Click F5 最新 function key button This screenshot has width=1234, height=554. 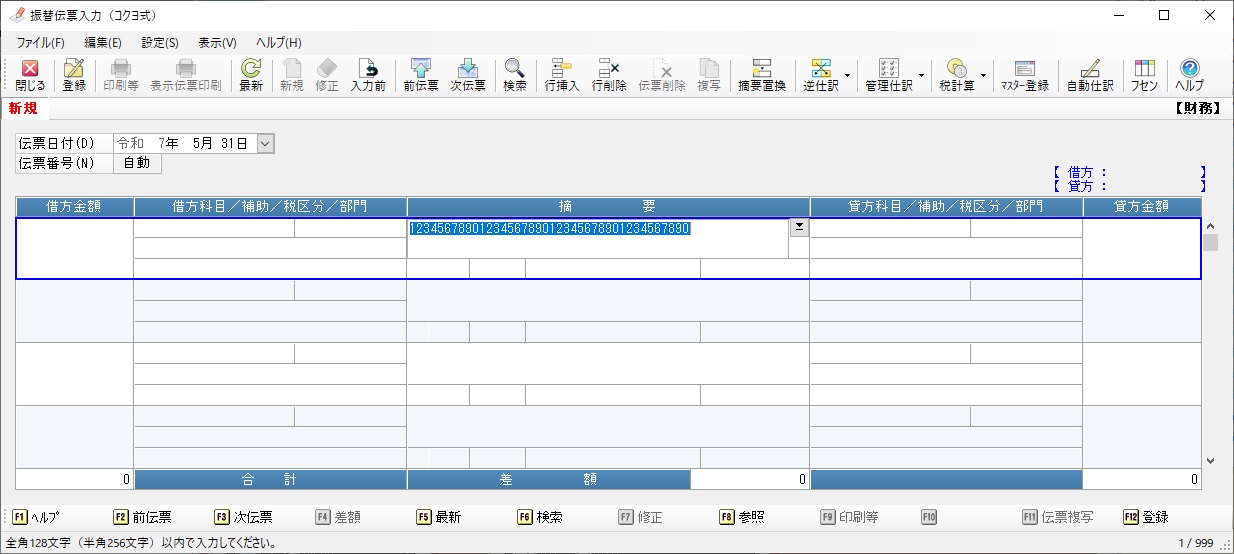click(439, 517)
